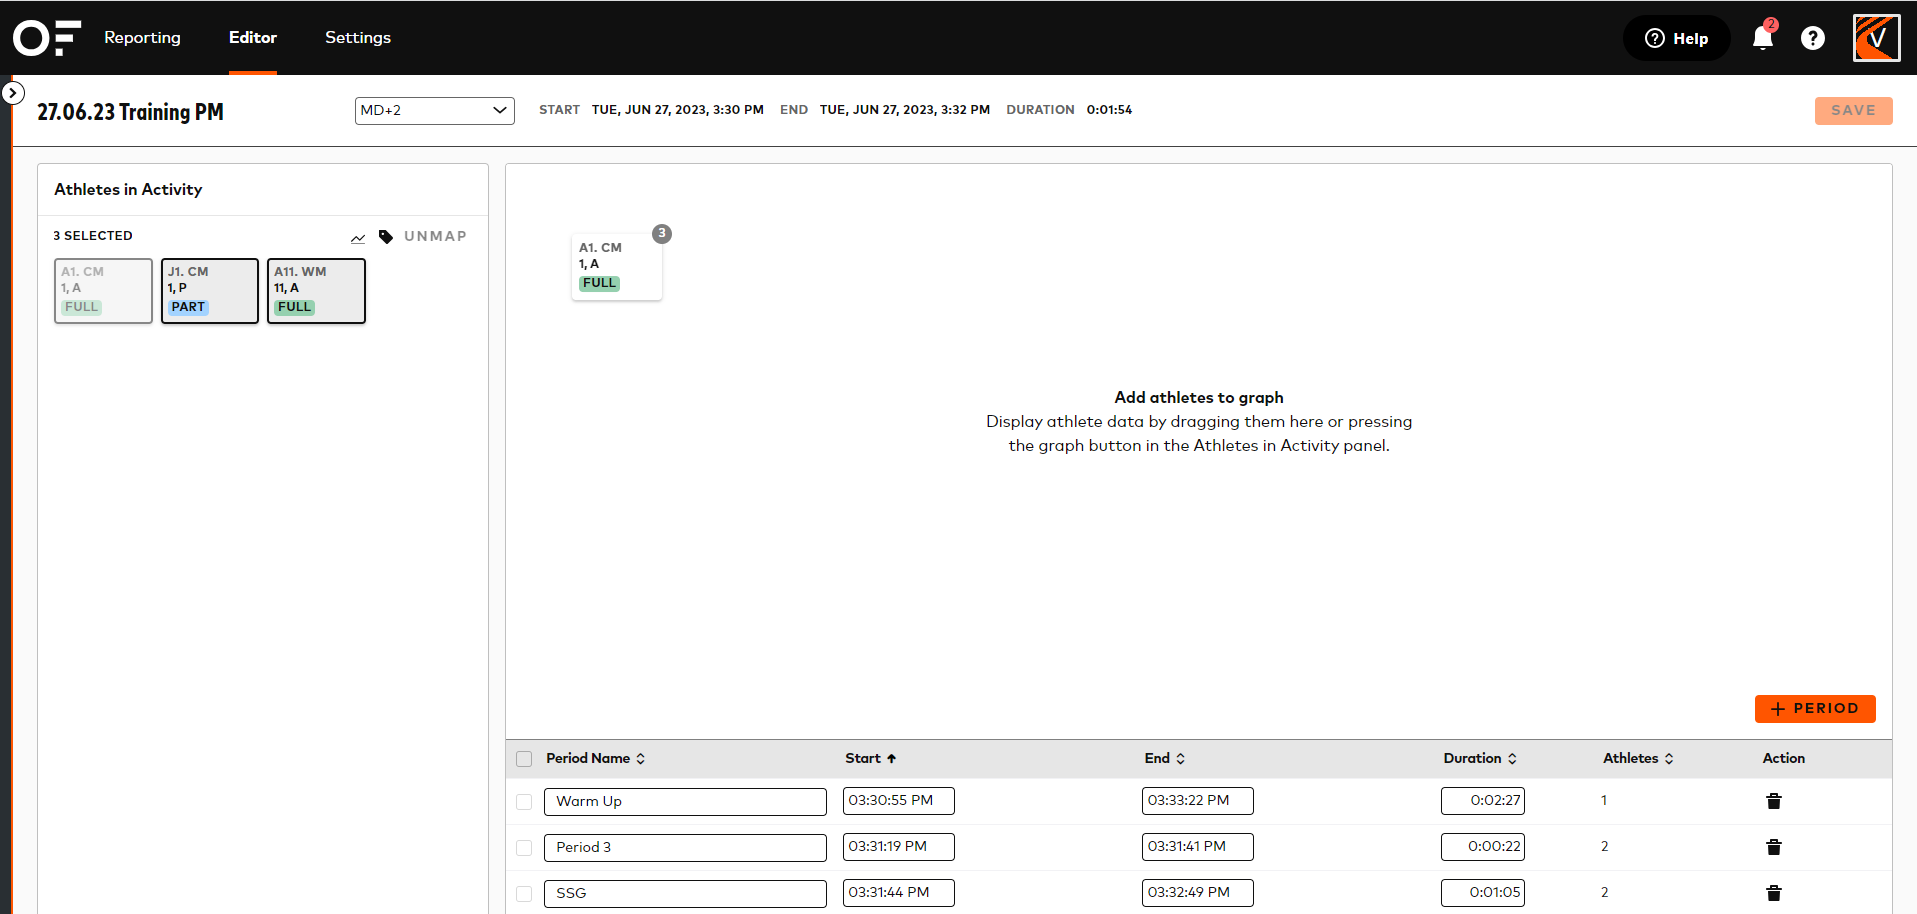Expand the collapsed left sidebar arrow
Screen dimensions: 1917x914
pos(12,92)
